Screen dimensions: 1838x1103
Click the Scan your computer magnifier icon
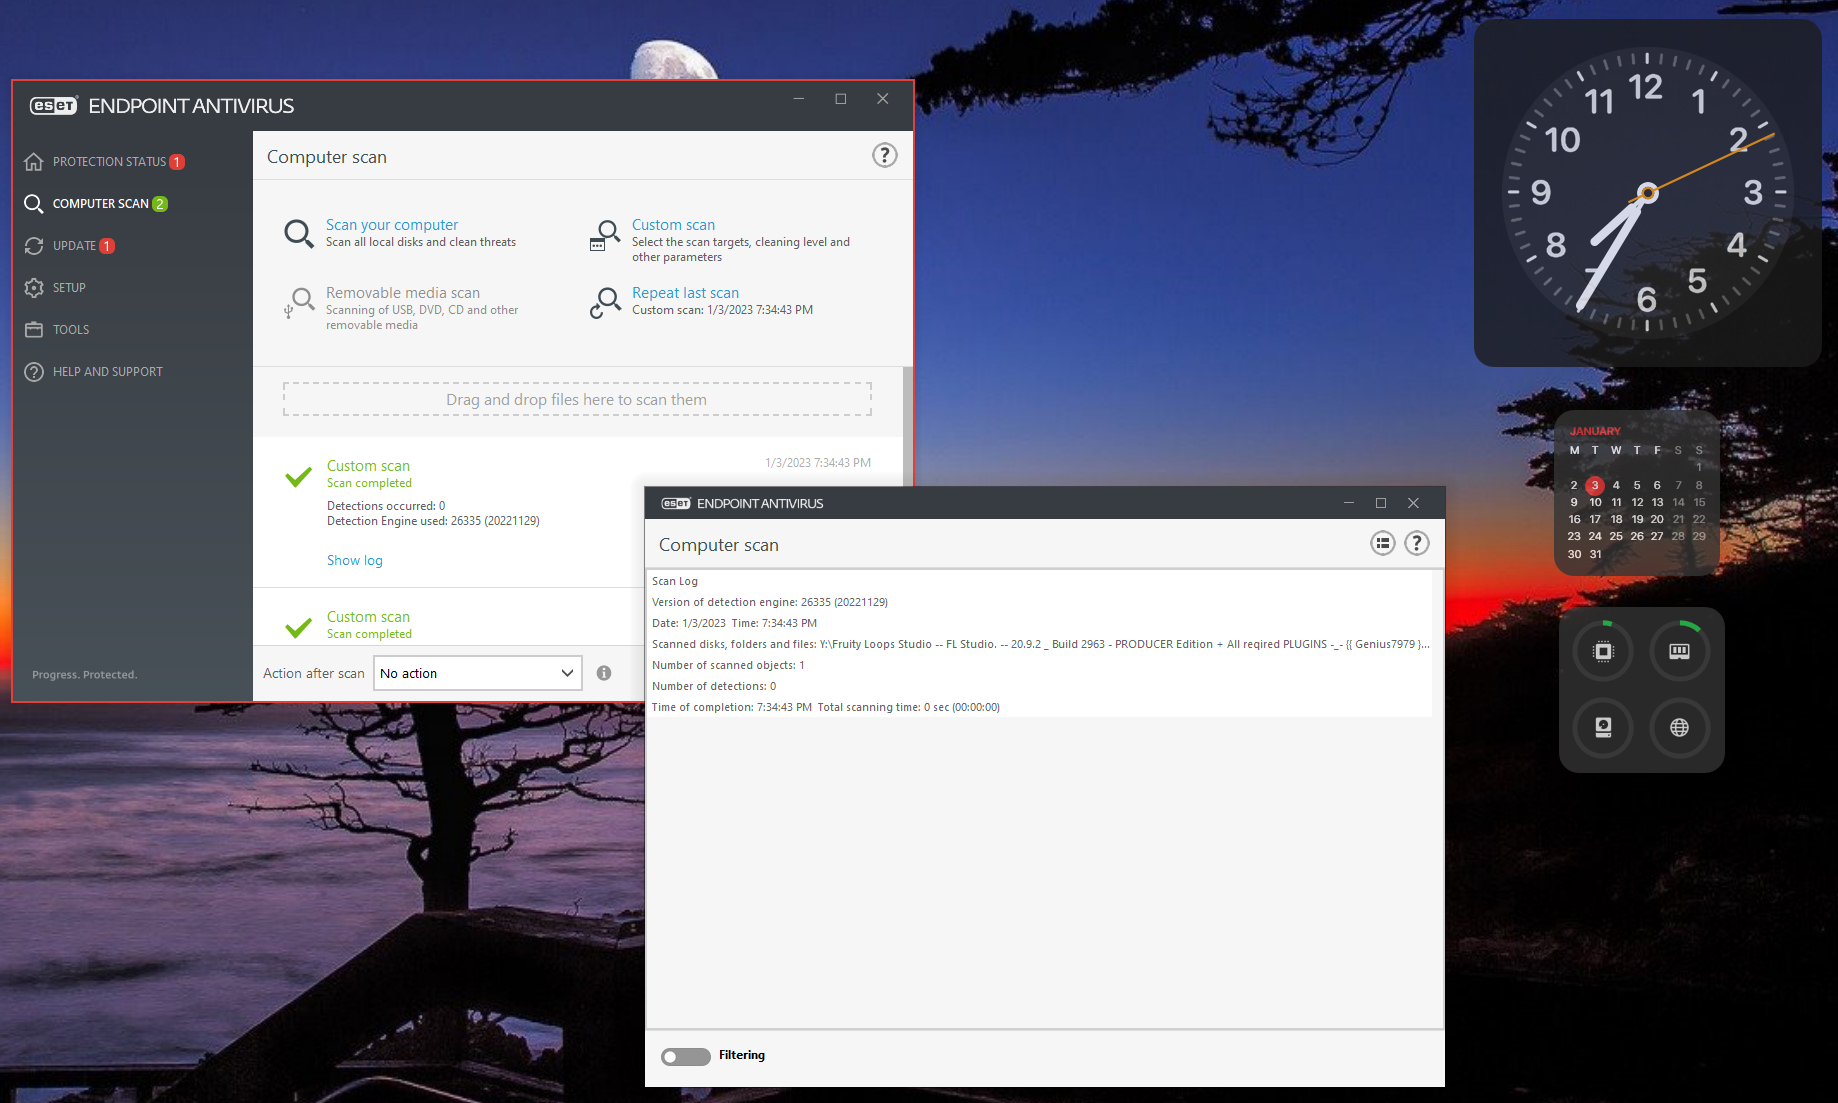[x=299, y=233]
